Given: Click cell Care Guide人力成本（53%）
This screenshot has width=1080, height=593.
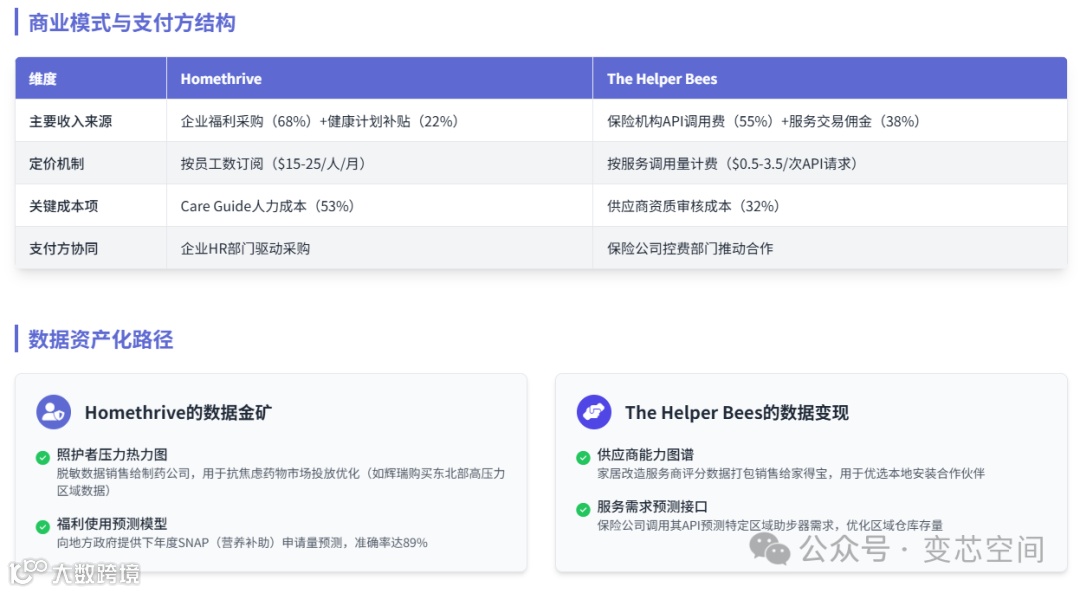Looking at the screenshot, I should point(380,206).
